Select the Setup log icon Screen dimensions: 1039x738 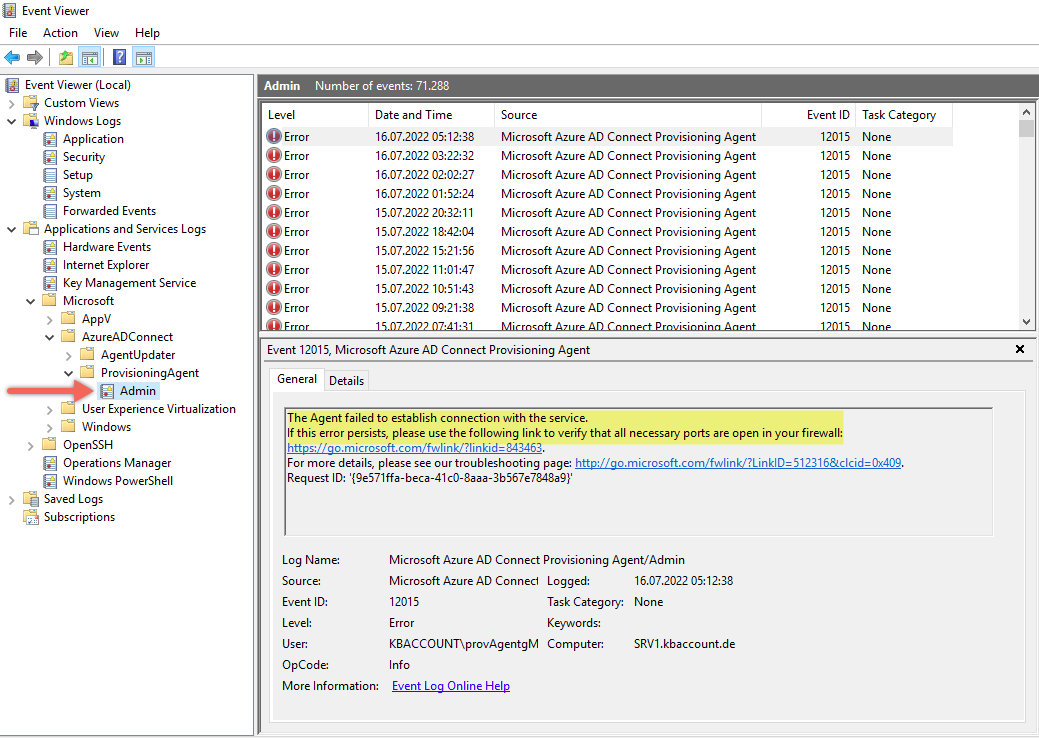click(x=50, y=175)
